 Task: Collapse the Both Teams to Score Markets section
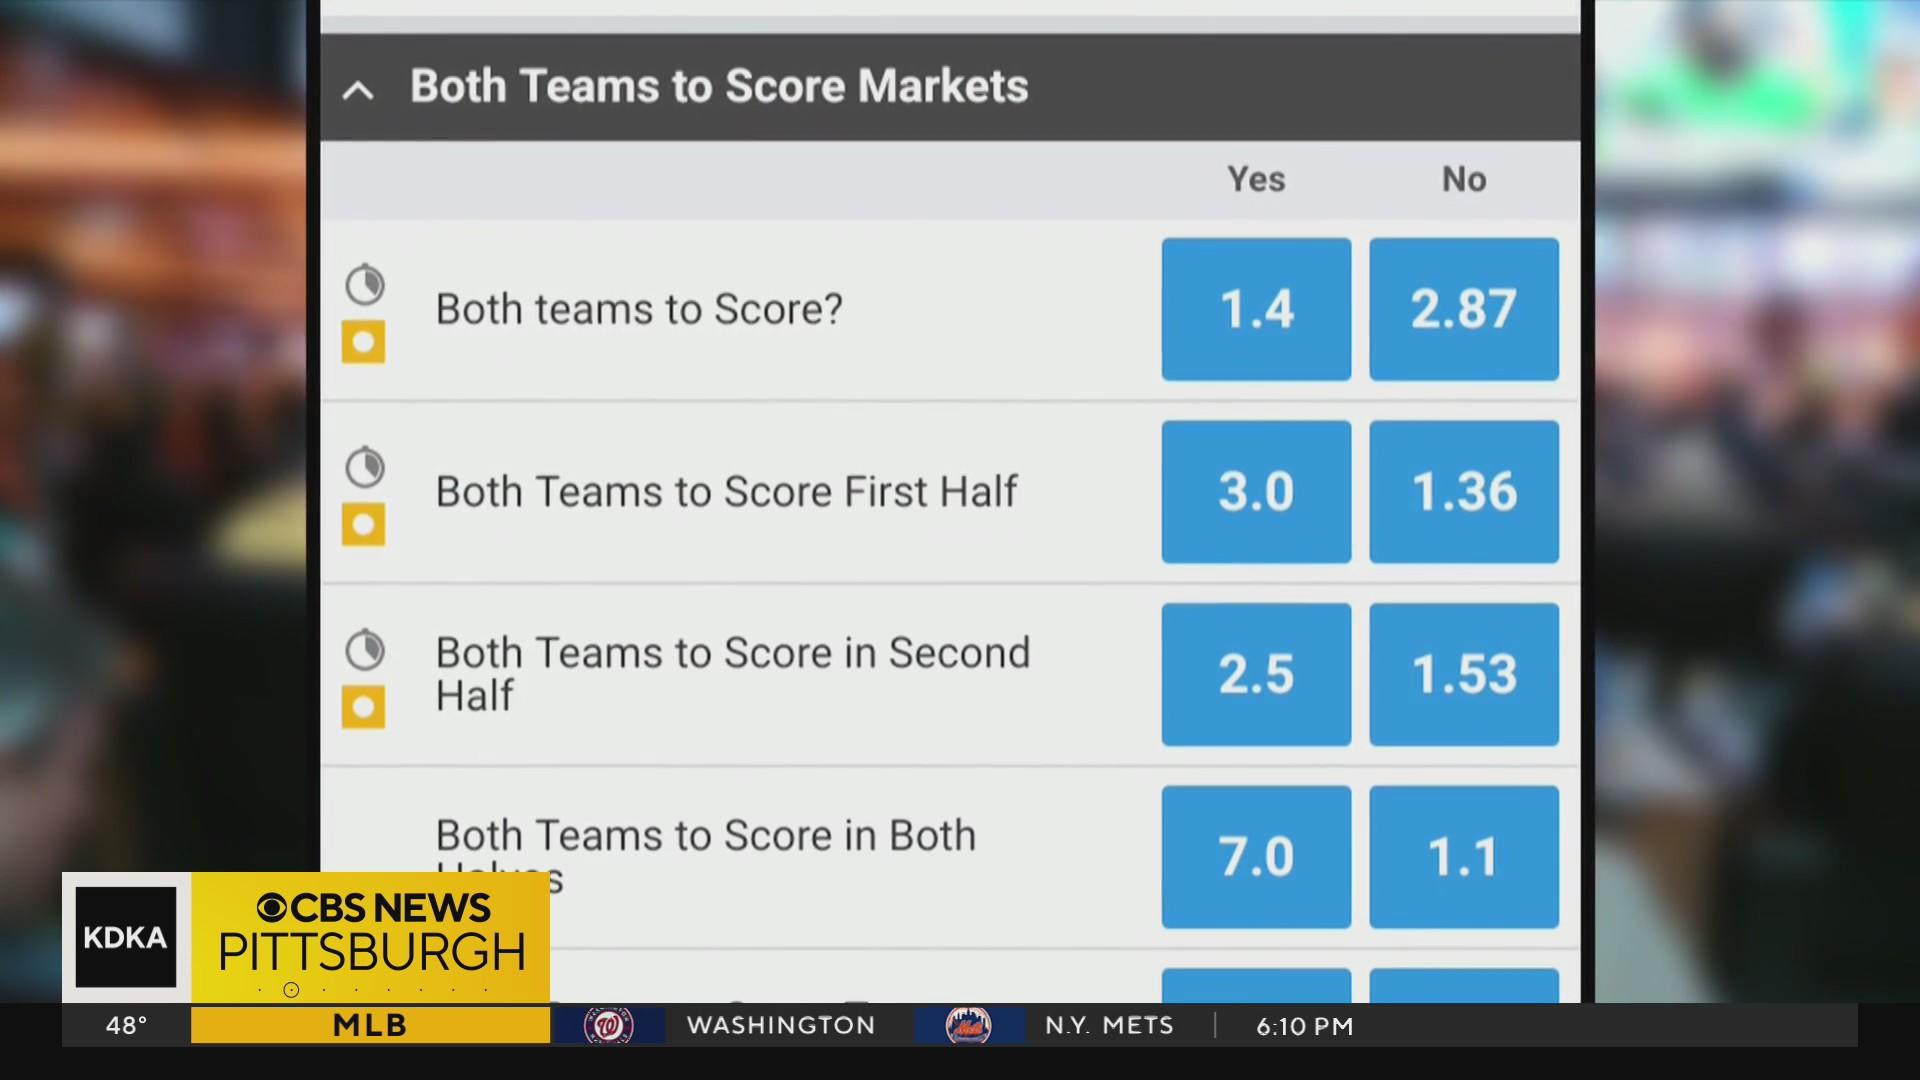(x=358, y=91)
